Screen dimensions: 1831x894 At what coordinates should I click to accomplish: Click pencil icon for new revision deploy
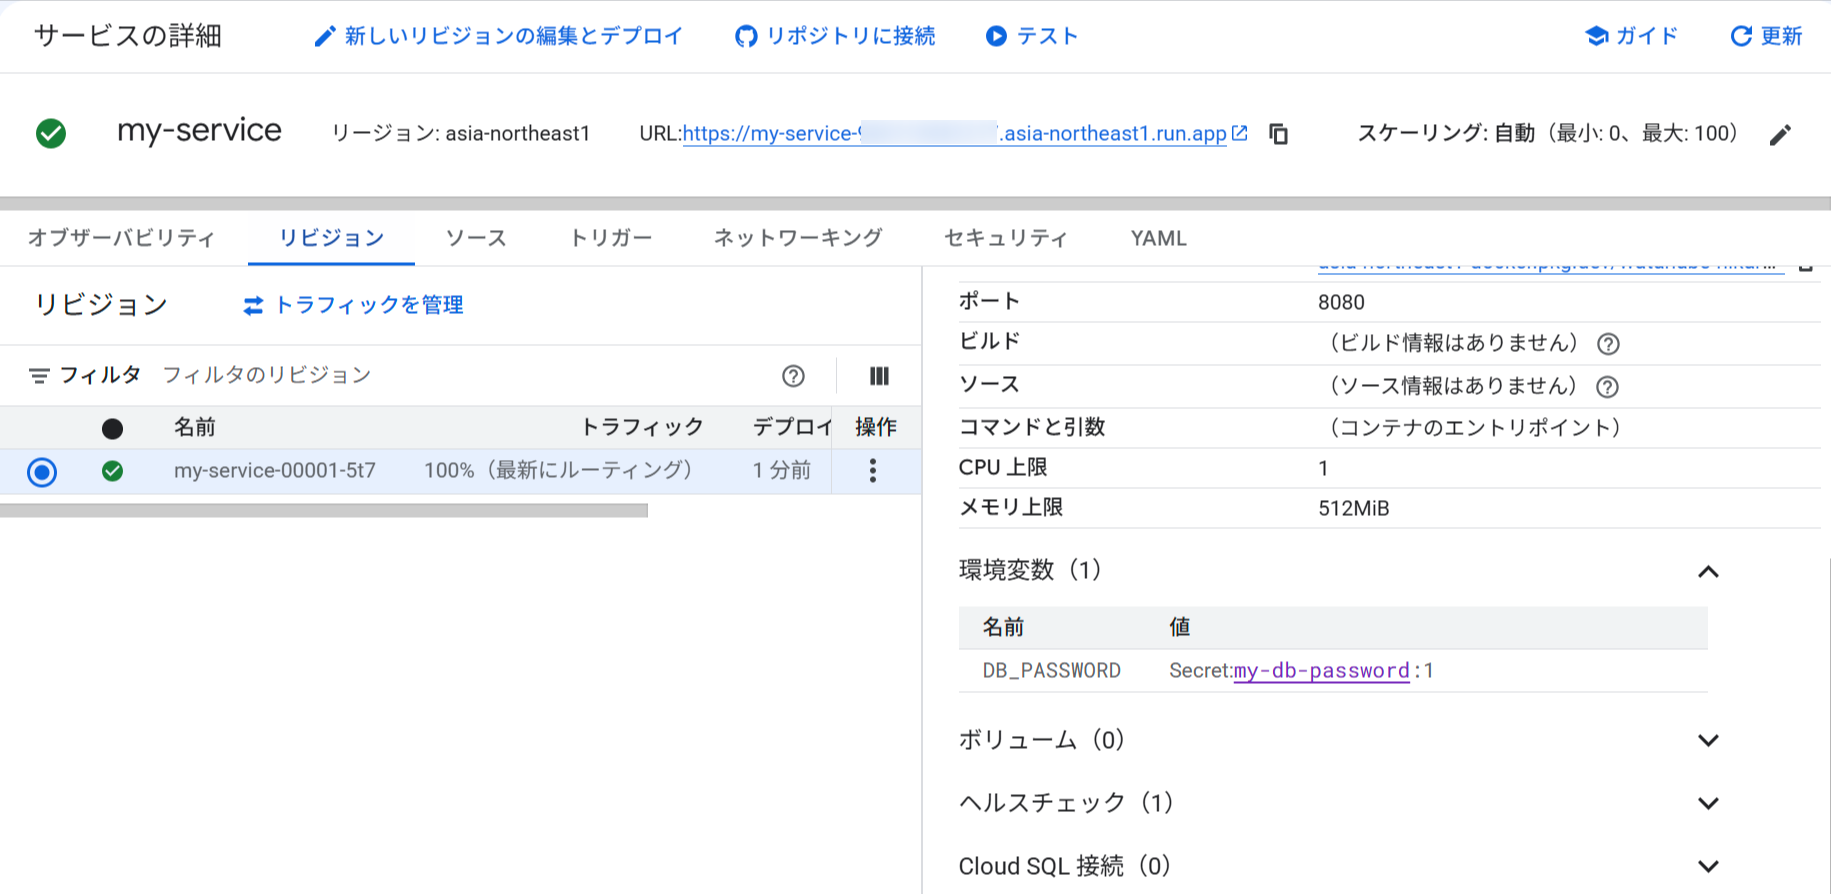pos(325,37)
